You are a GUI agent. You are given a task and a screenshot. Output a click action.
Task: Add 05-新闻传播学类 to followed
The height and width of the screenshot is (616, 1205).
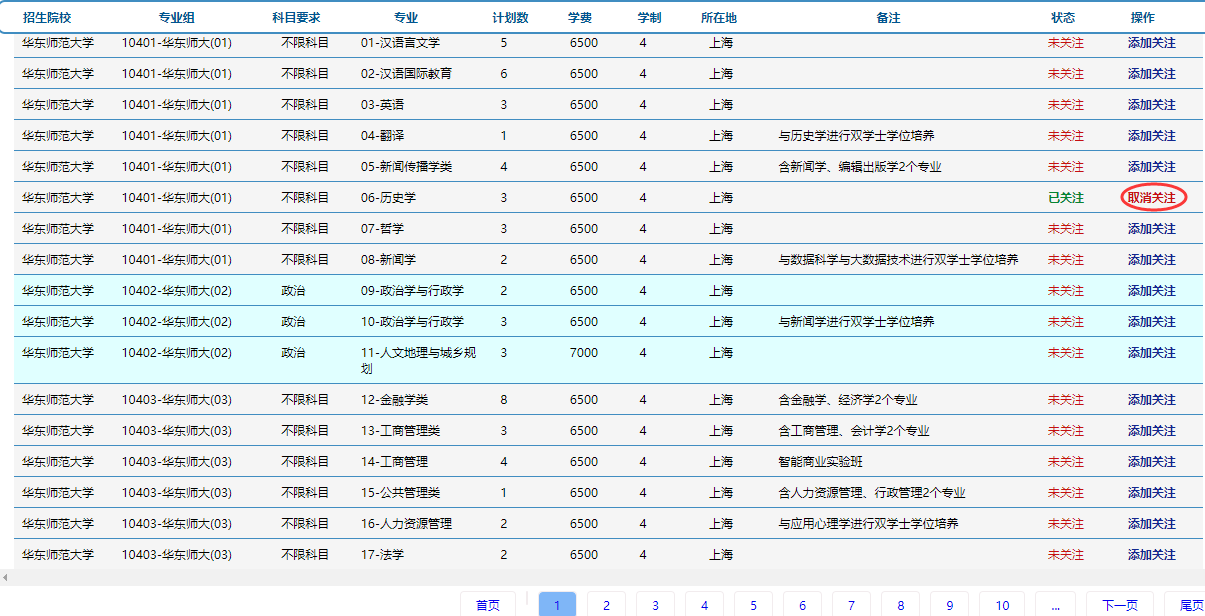click(x=1151, y=167)
